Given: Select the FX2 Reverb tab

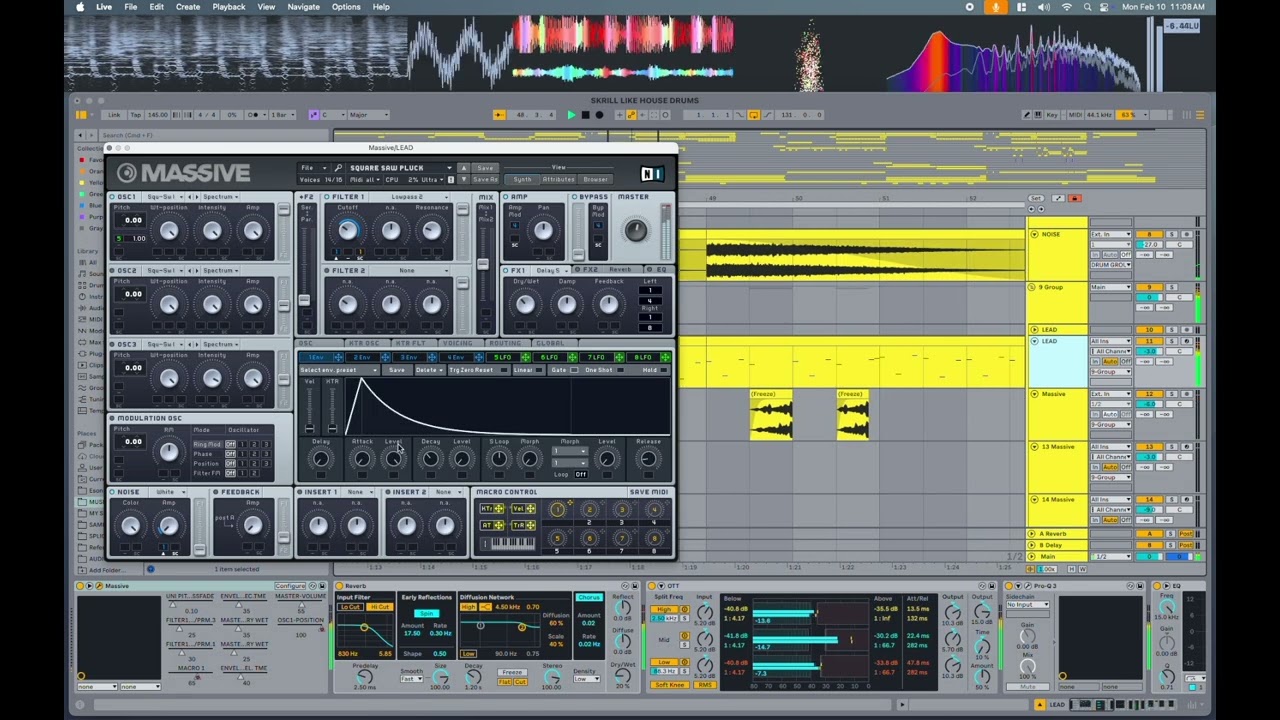Looking at the screenshot, I should 609,270.
